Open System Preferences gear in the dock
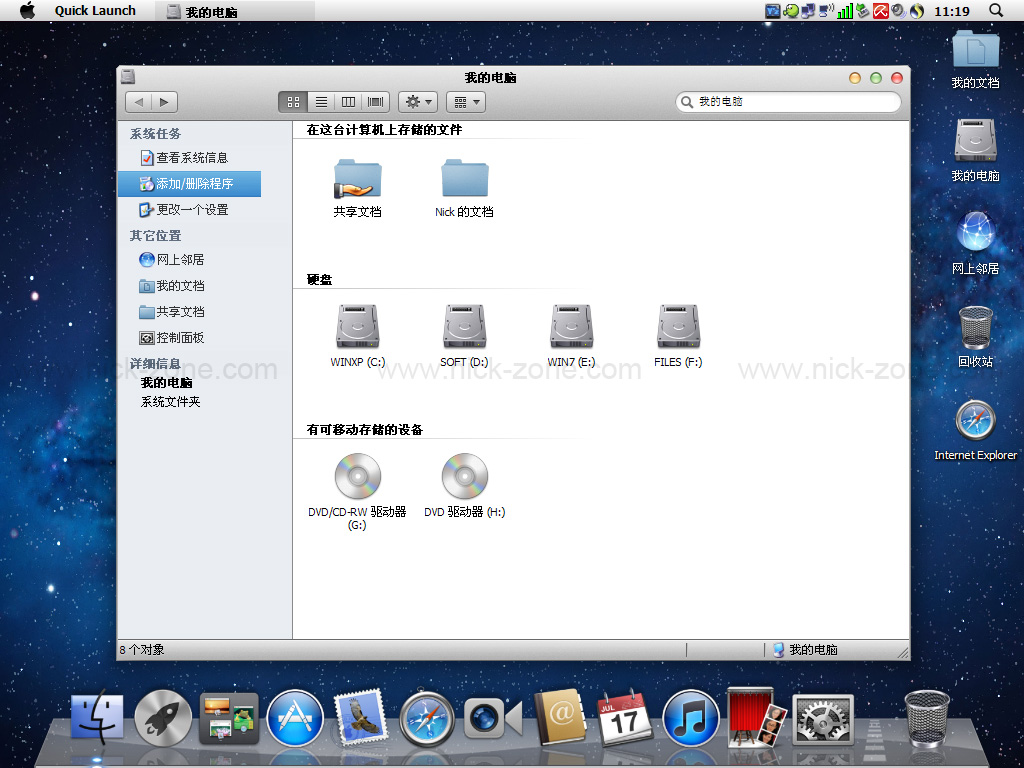 [x=823, y=718]
